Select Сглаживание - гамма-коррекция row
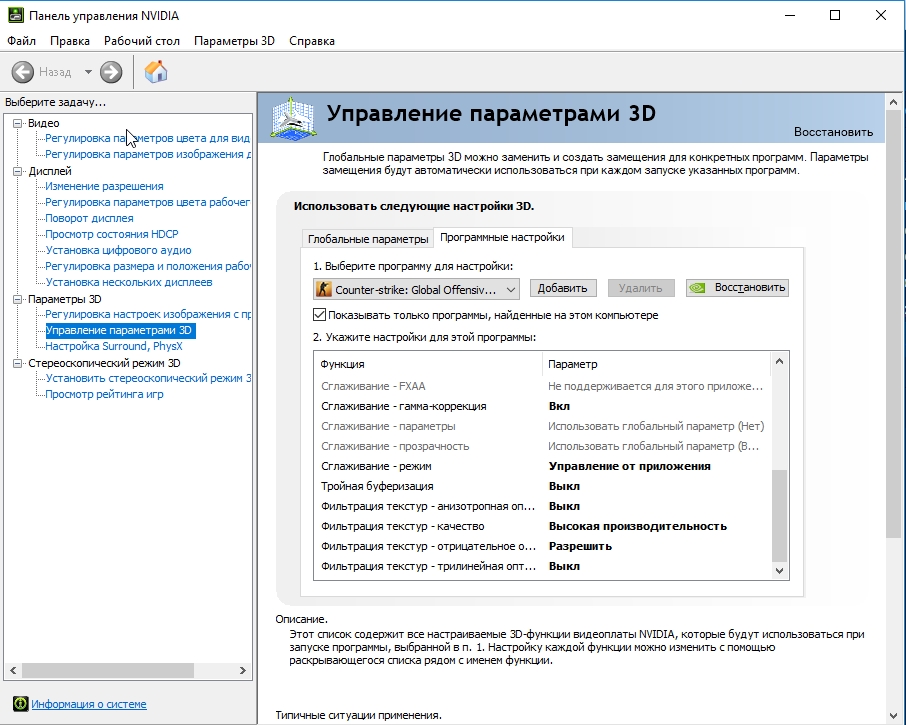 point(542,406)
